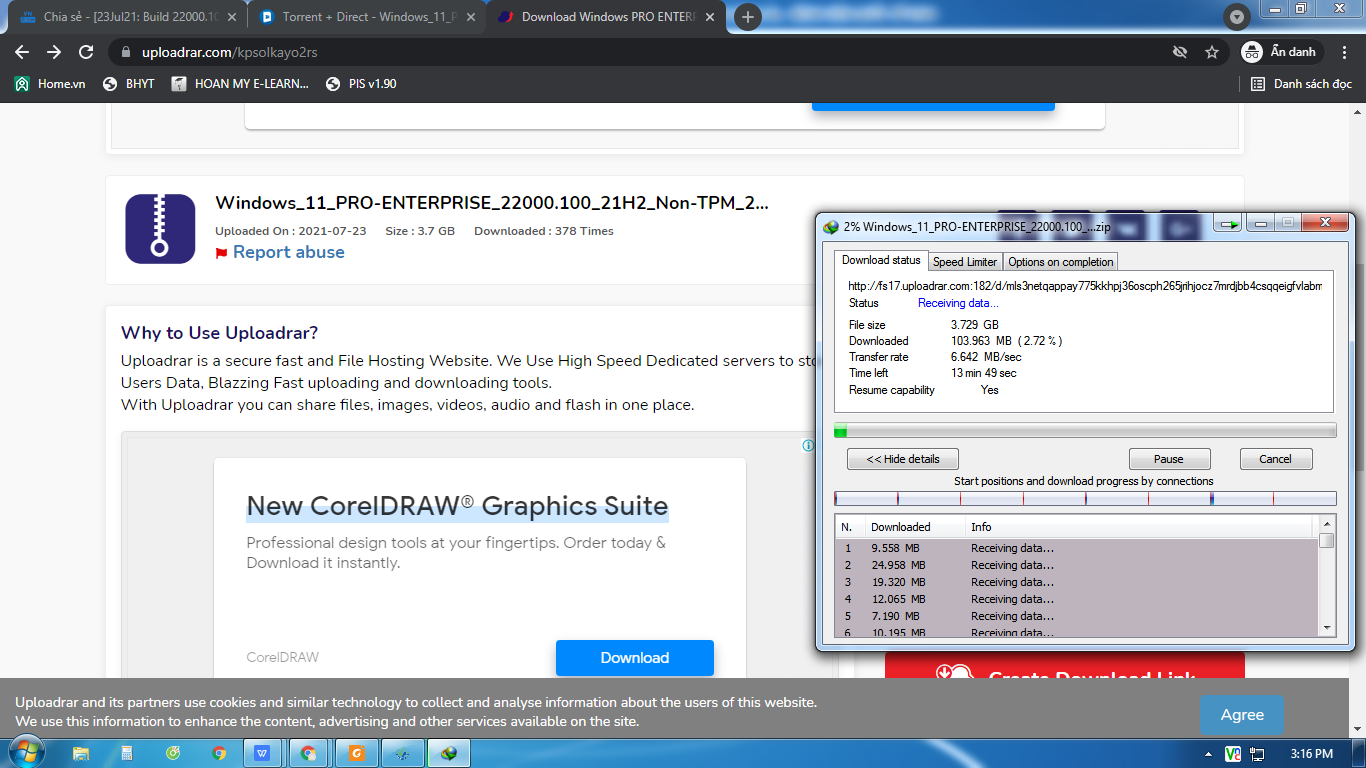Click the green download progress bar
1366x768 pixels.
click(1085, 431)
